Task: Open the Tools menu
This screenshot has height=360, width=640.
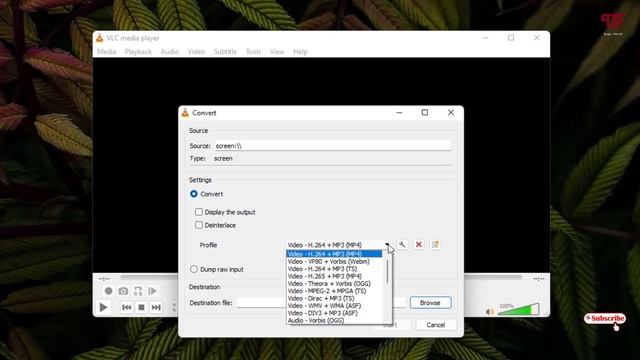Action: (253, 51)
